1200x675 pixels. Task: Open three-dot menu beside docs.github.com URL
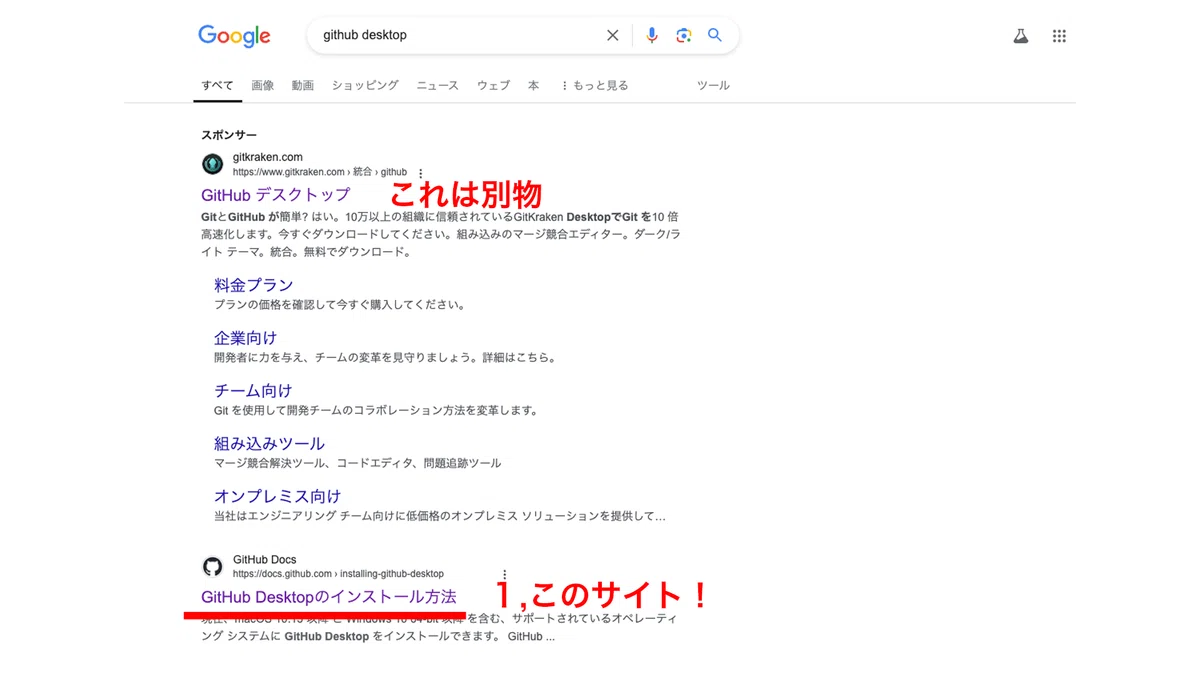(504, 575)
